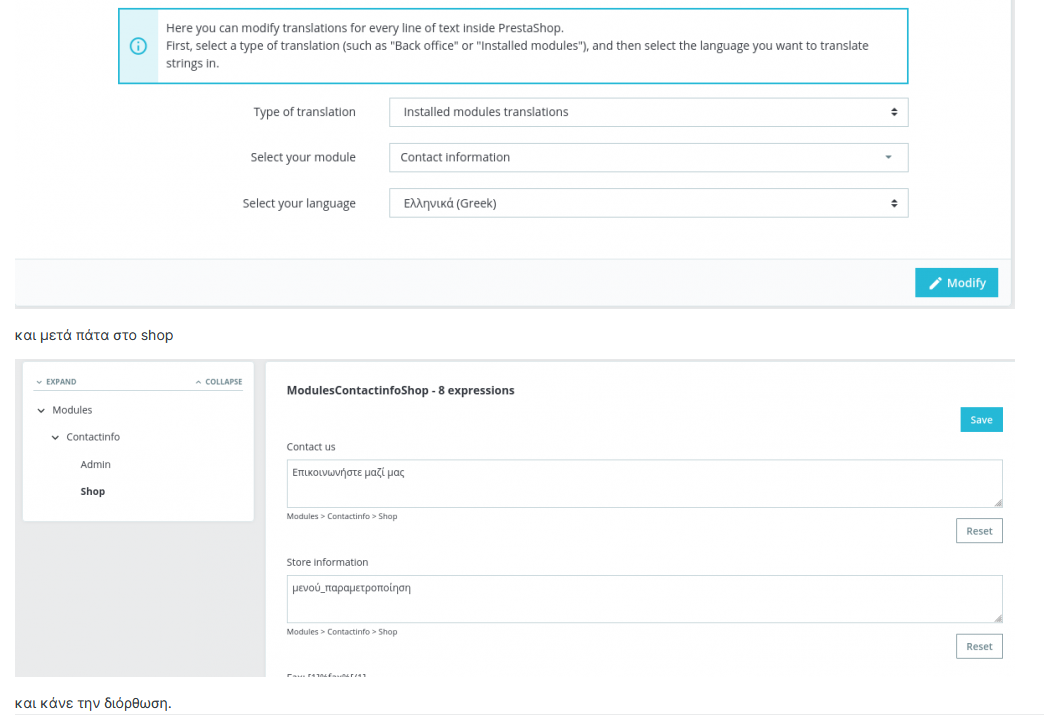Screen dimensions: 1044x723
Task: Reset the Contact us translation
Action: coord(978,531)
